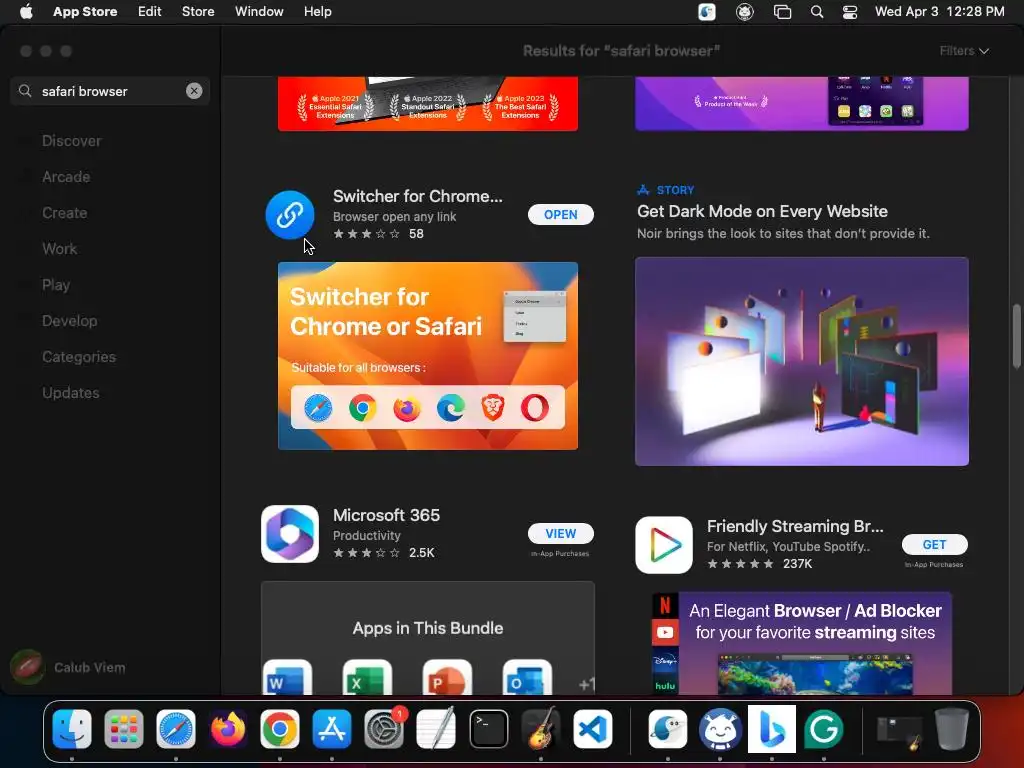This screenshot has width=1024, height=768.
Task: Open the Noir dark mode story artwork
Action: (801, 361)
